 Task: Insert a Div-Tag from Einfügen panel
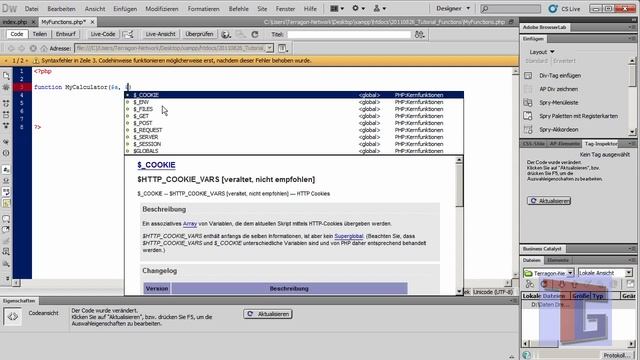[x=560, y=76]
